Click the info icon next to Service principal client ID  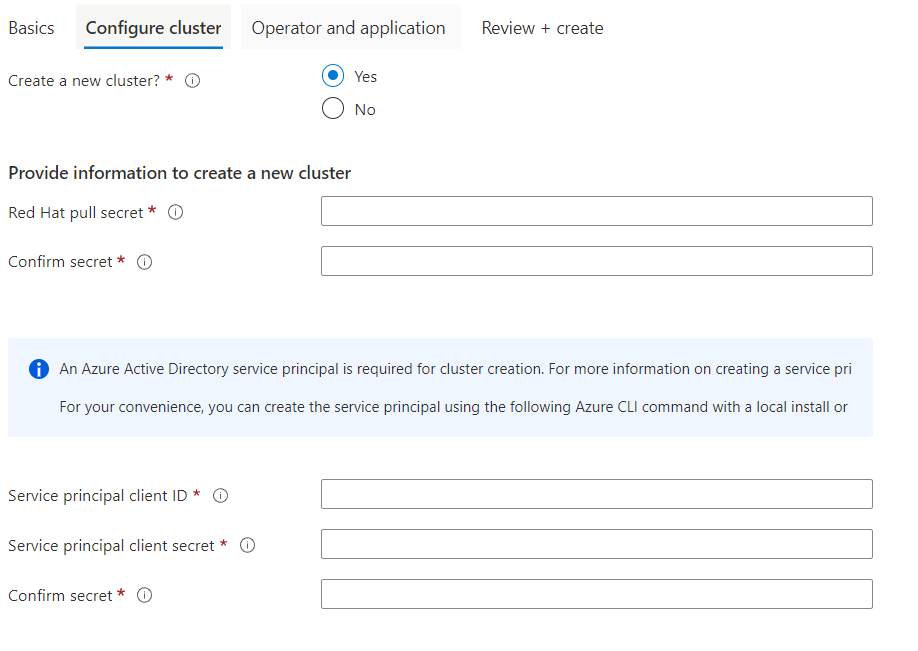tap(220, 494)
